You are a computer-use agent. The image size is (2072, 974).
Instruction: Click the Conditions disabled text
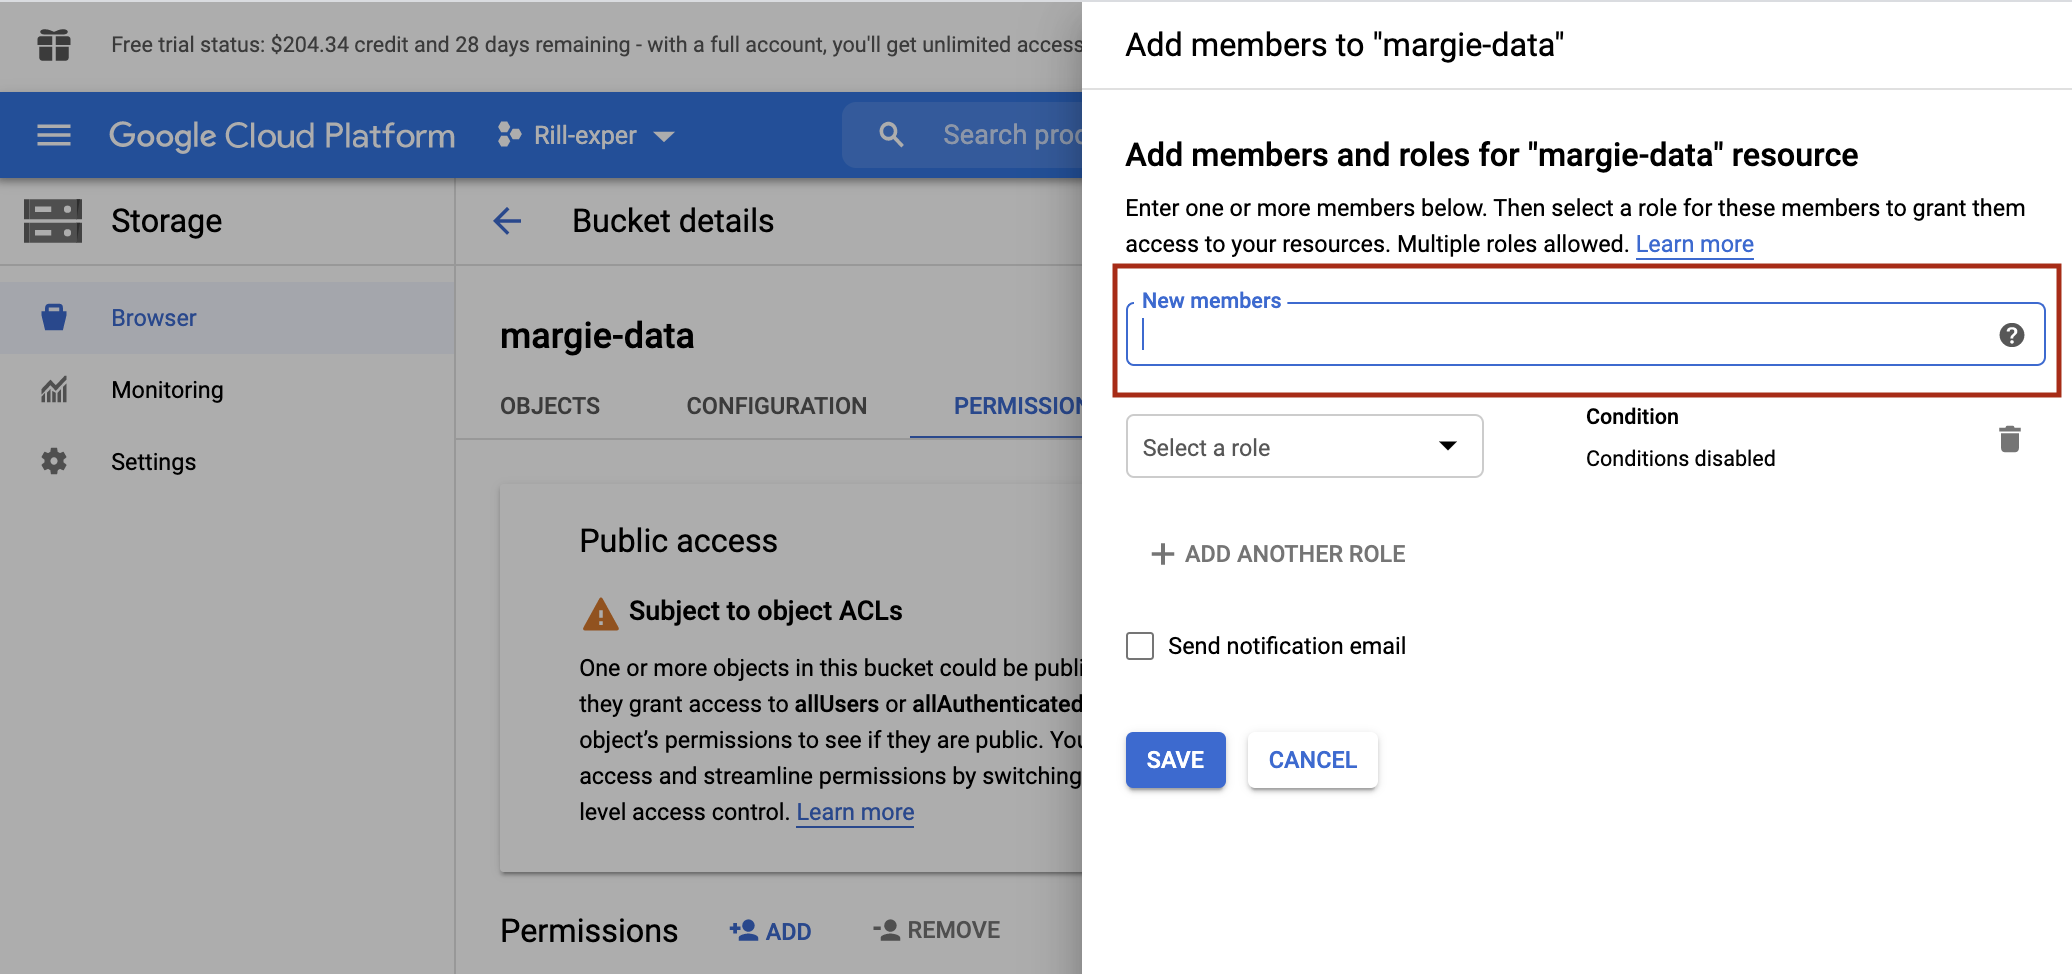pyautogui.click(x=1681, y=459)
